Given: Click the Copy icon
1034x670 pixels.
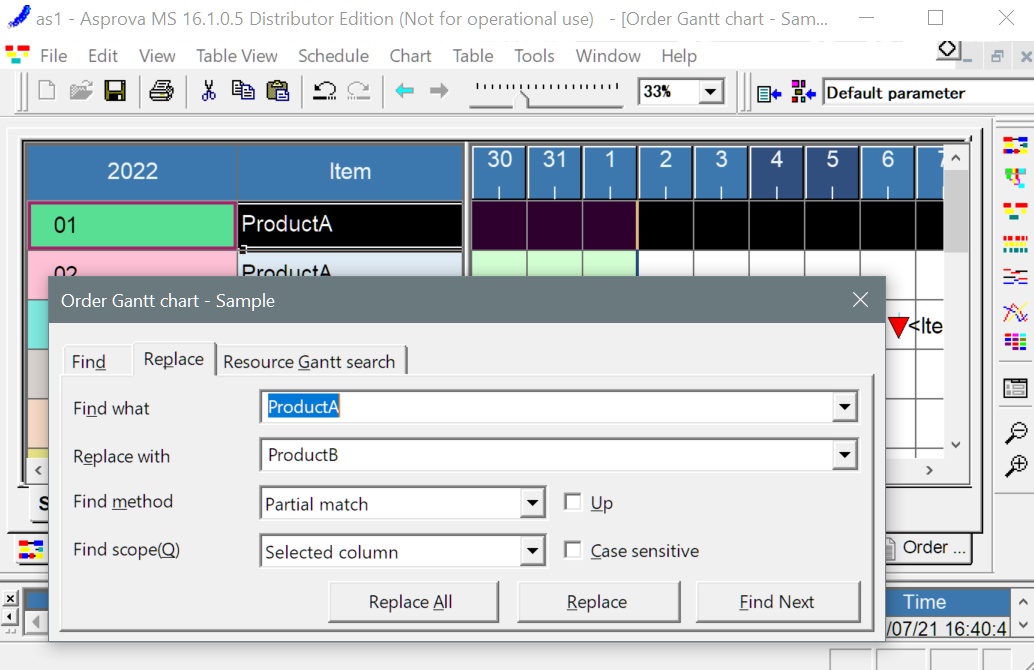Looking at the screenshot, I should click(x=243, y=90).
